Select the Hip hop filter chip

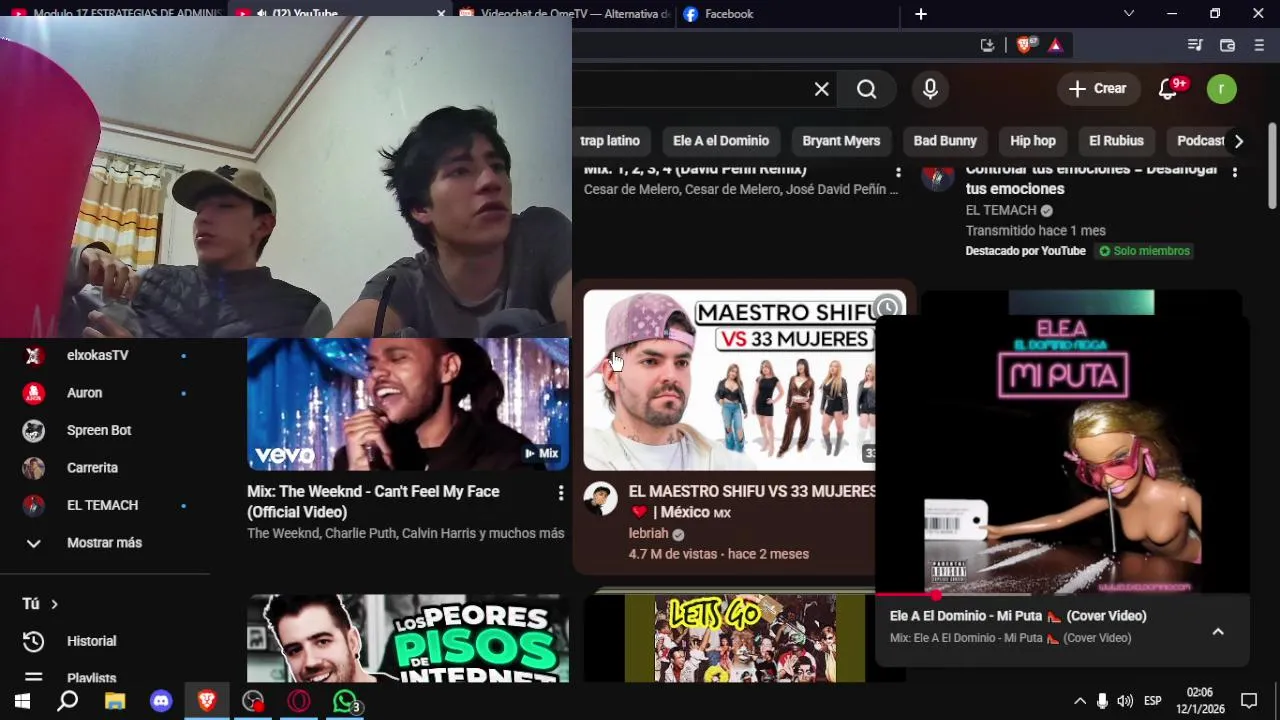pos(1033,141)
